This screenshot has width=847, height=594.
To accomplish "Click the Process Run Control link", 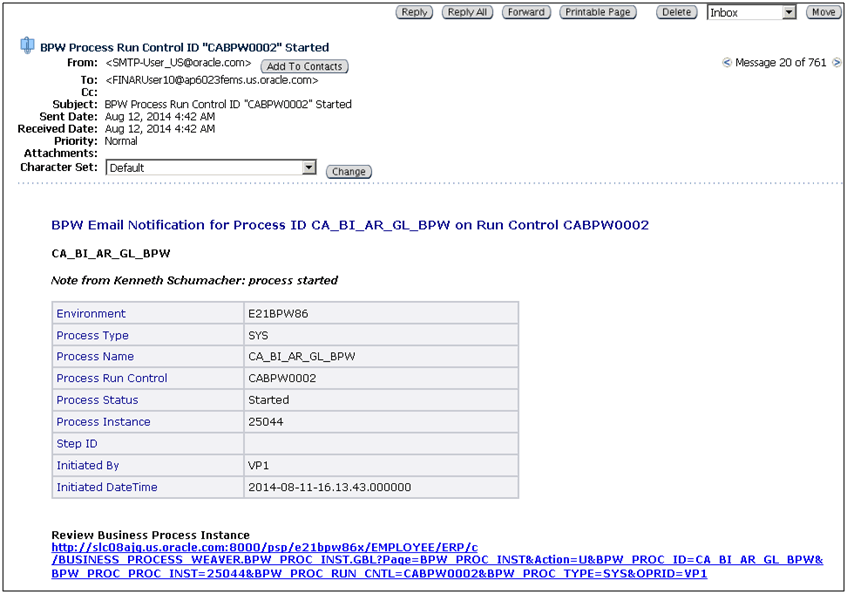I will coord(111,378).
